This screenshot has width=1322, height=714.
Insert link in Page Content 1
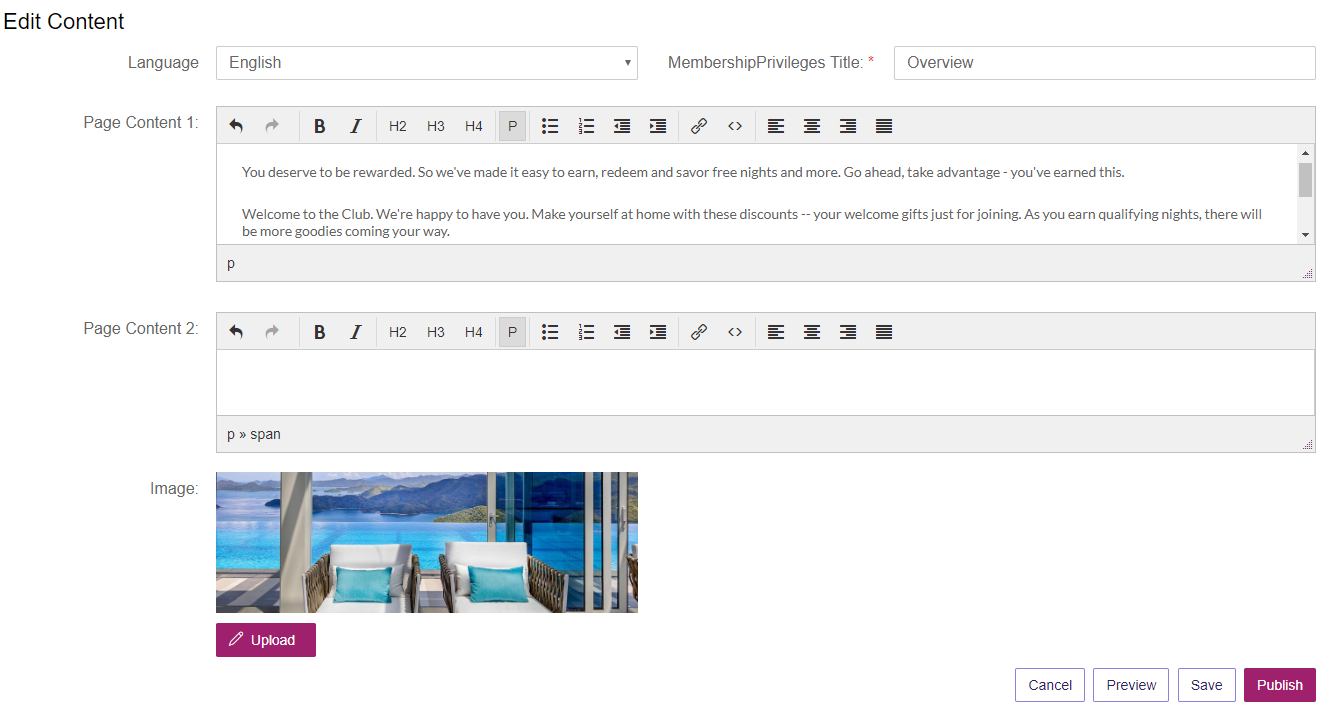tap(699, 126)
